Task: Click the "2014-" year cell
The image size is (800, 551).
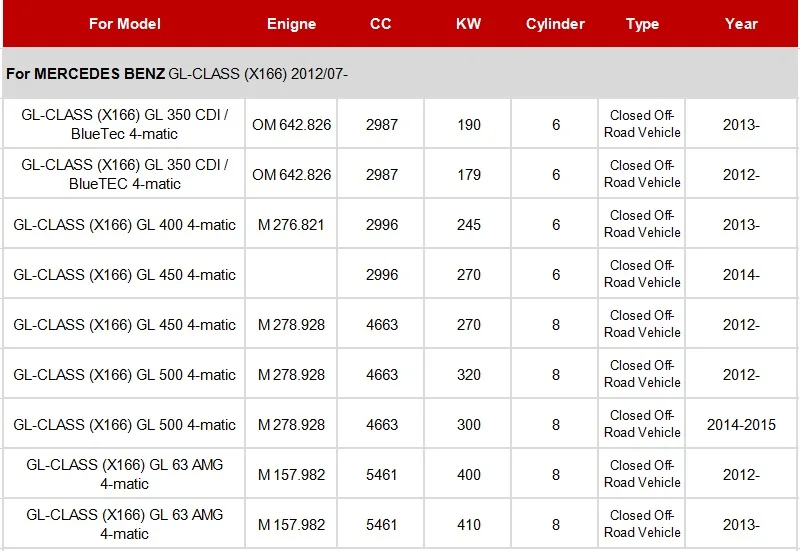Action: [x=741, y=274]
